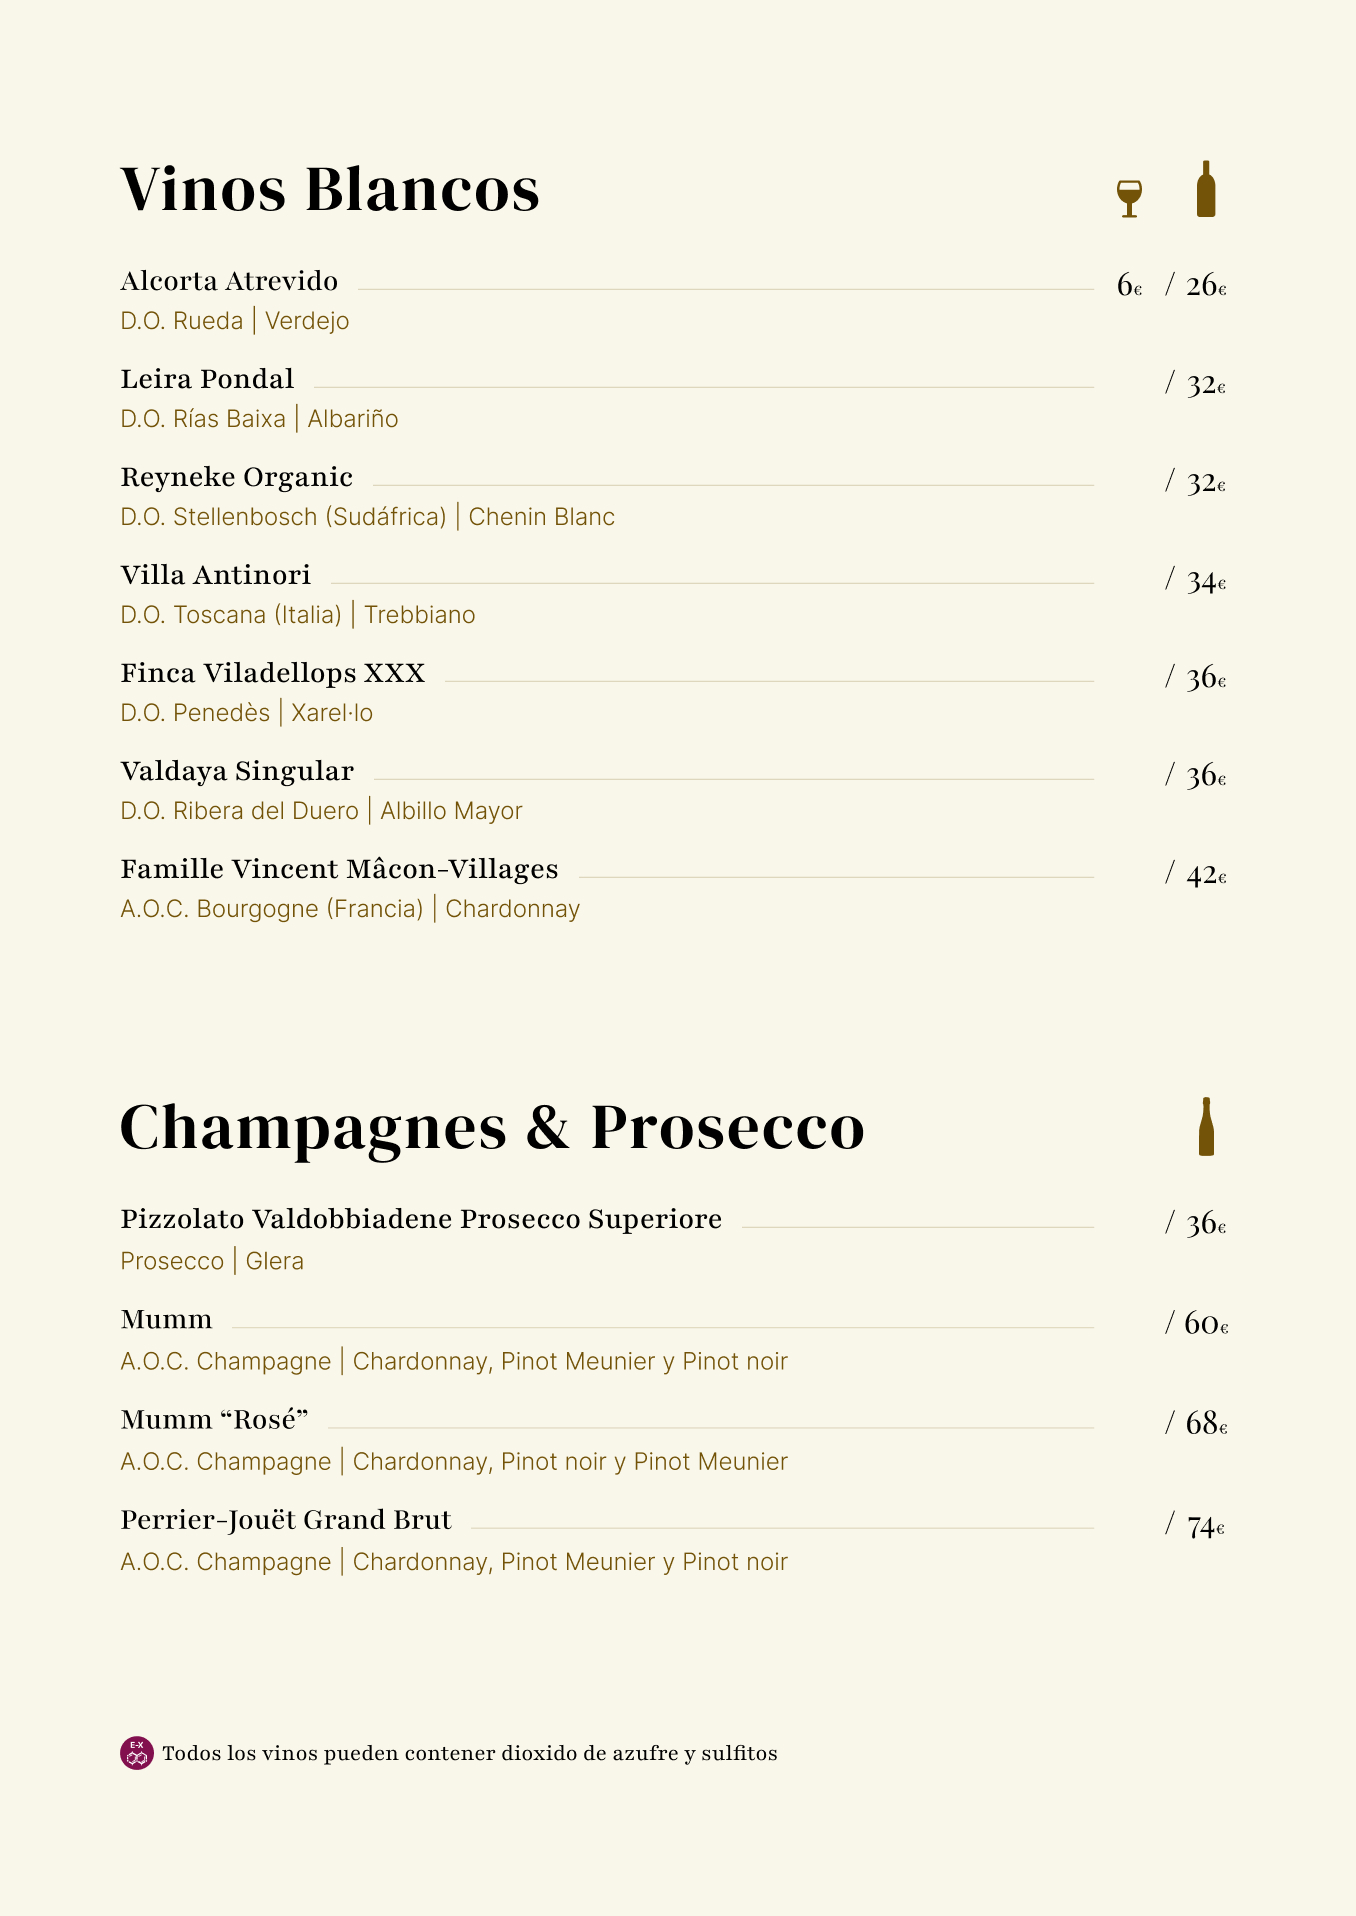Click the purple sulfites allergen icon
The height and width of the screenshot is (1916, 1356).
click(x=137, y=1753)
